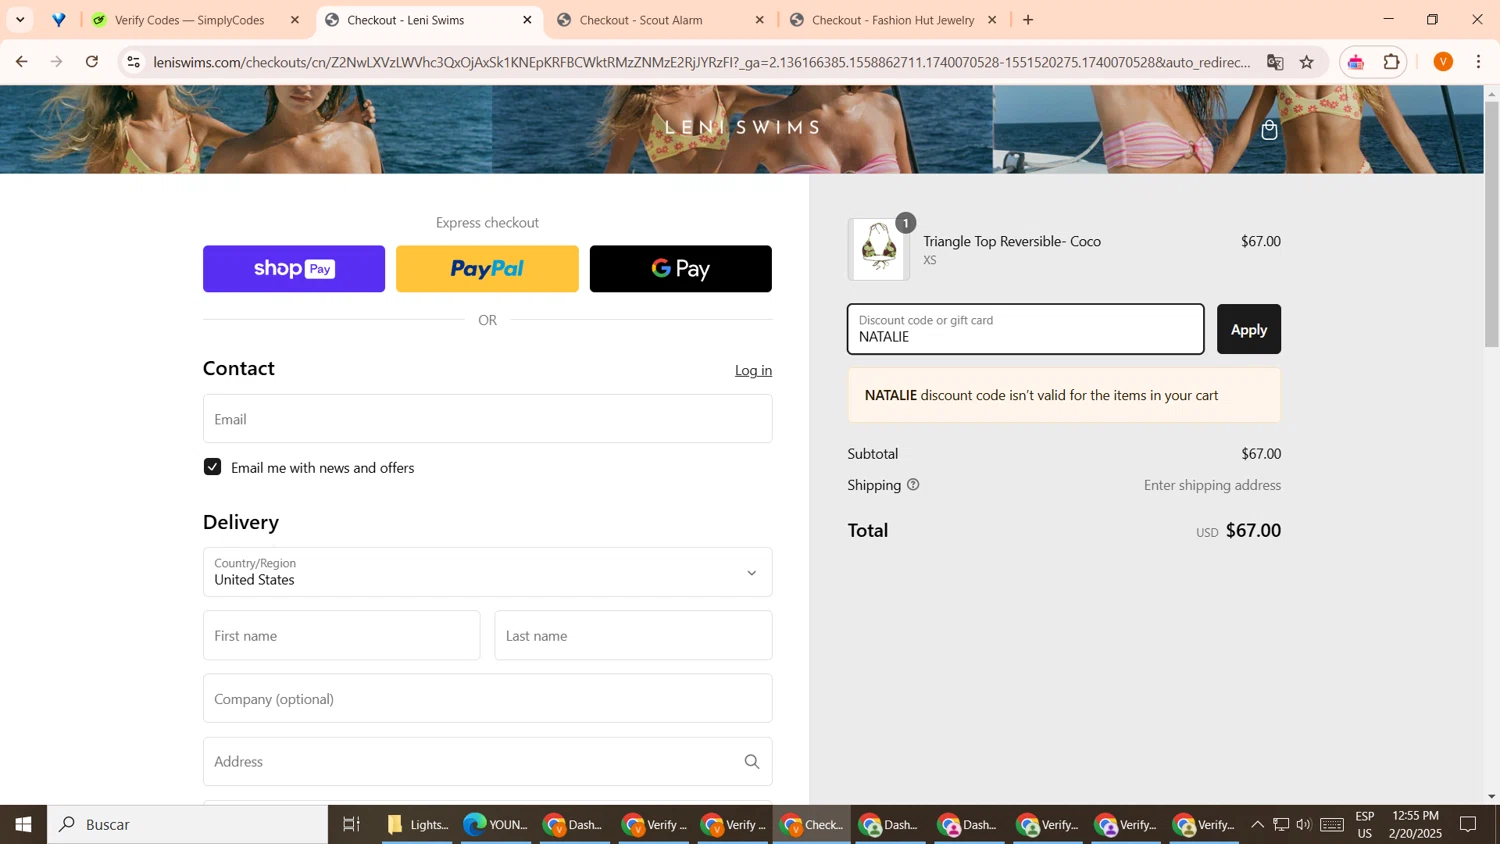This screenshot has width=1500, height=844.
Task: Switch to Checkout Fashion Hut Jewelry tab
Action: pos(893,20)
